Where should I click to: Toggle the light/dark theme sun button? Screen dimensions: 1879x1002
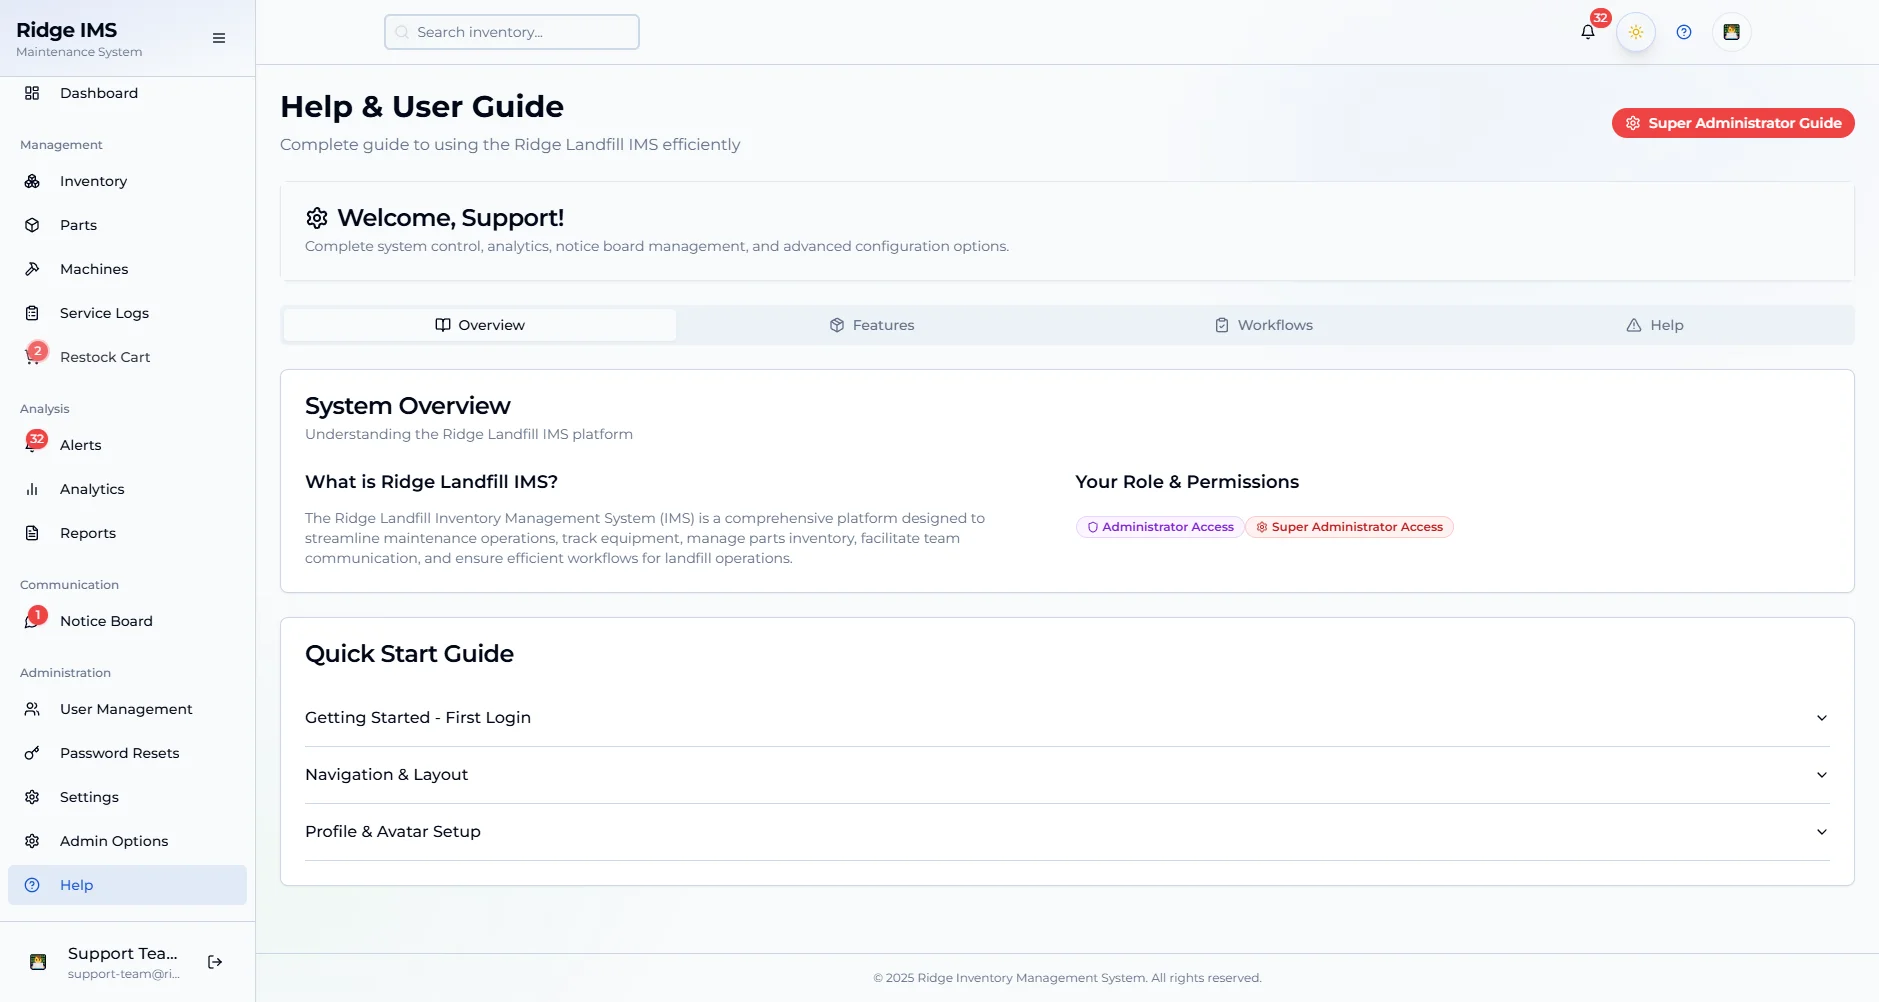point(1636,32)
